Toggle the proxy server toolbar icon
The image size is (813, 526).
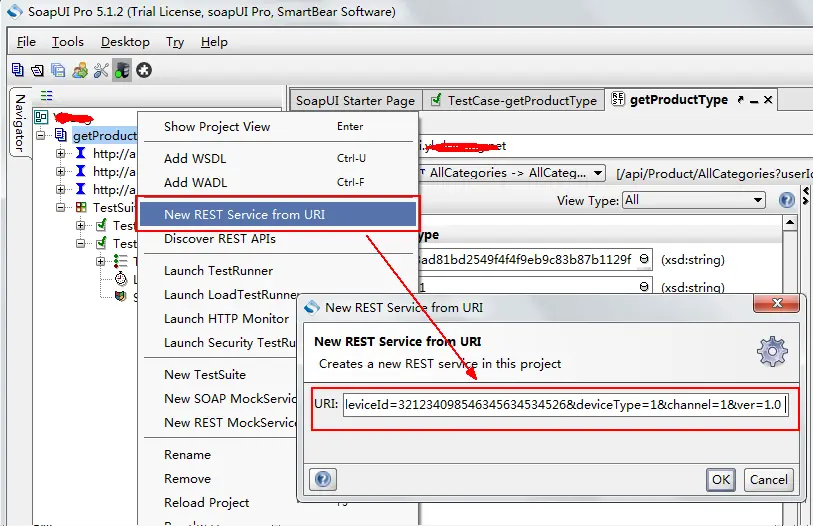pos(122,70)
